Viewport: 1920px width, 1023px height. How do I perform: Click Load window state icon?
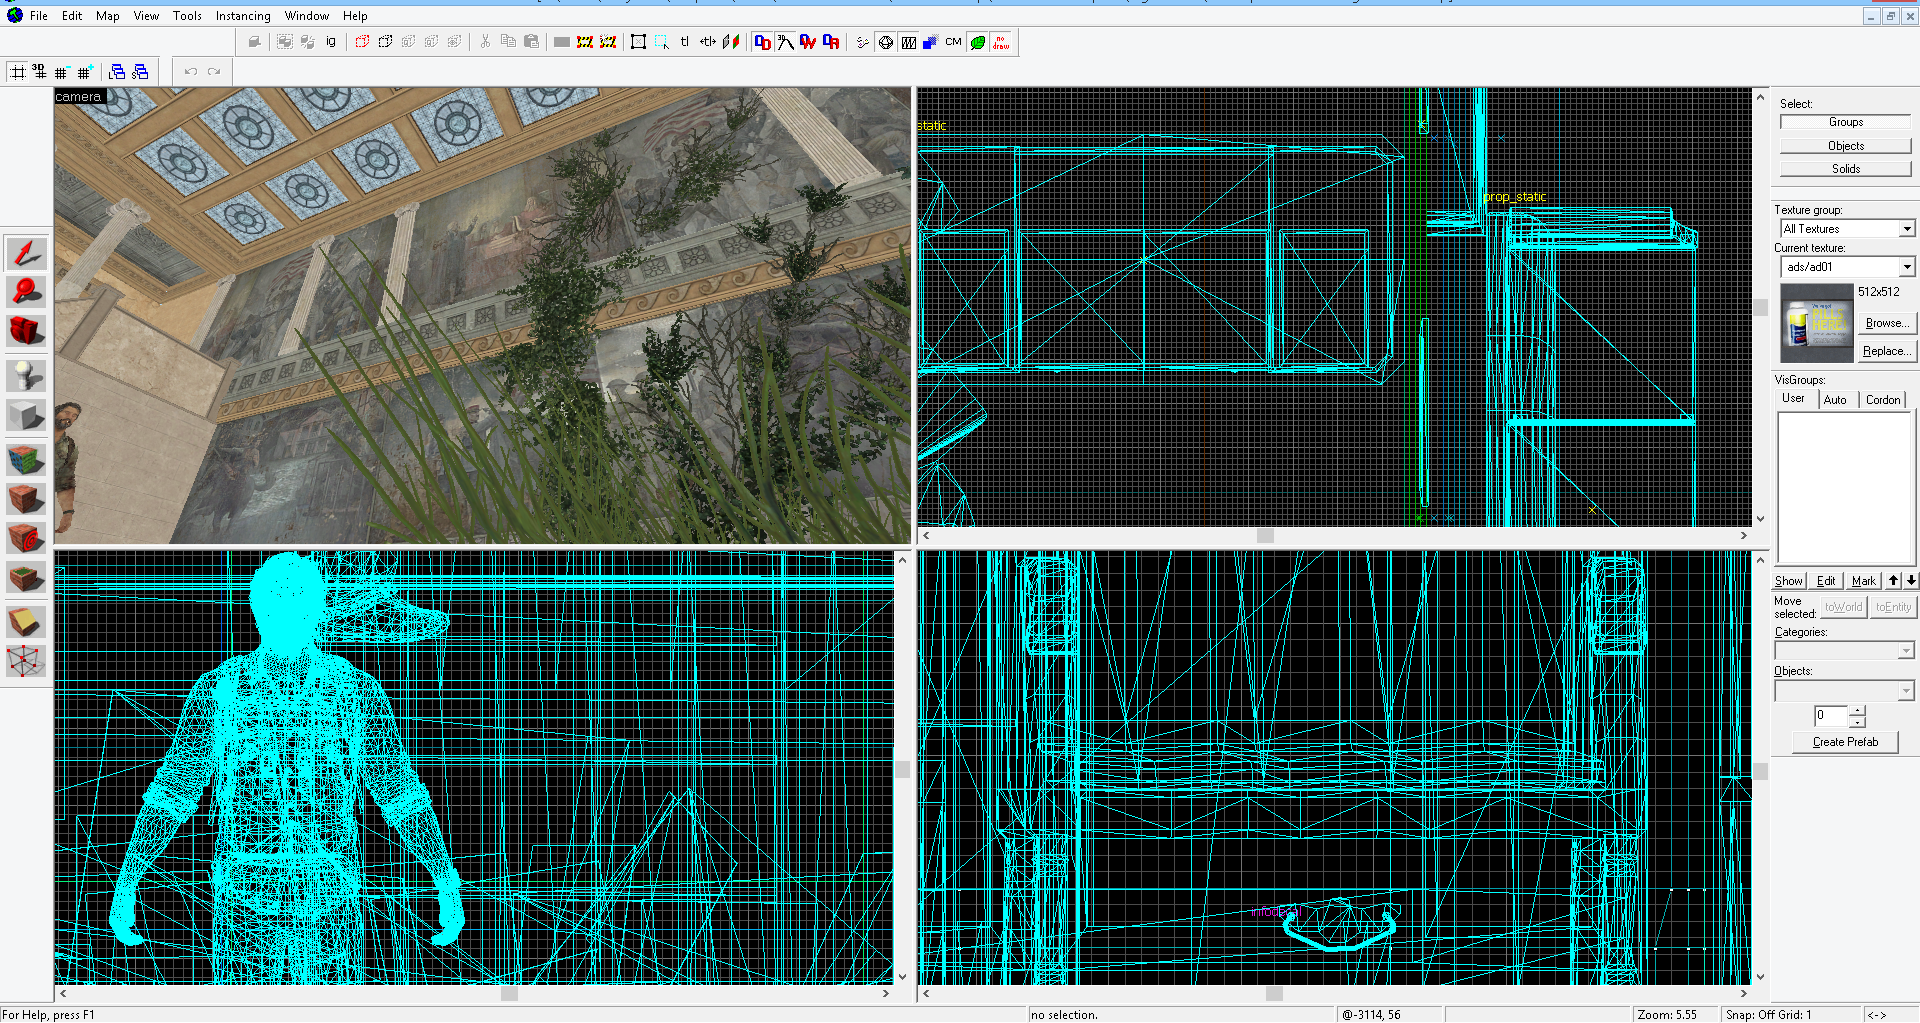(x=117, y=72)
